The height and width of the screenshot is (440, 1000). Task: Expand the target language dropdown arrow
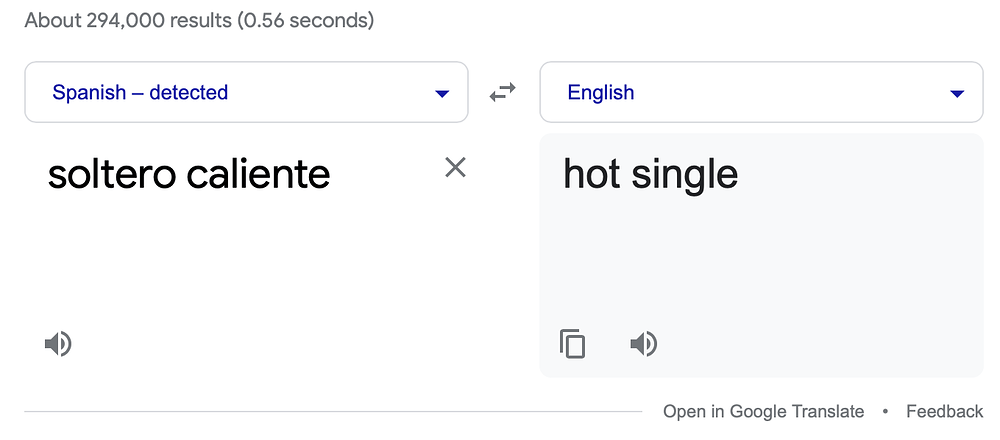pyautogui.click(x=957, y=94)
